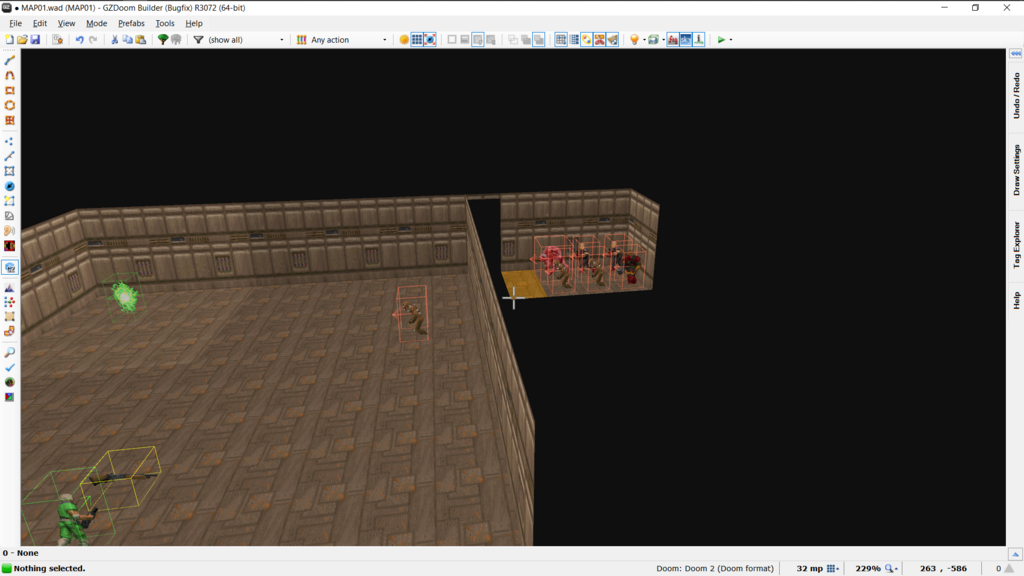Viewport: 1024px width, 576px height.
Task: Expand dynamic lights lightbulb dropdown arrow
Action: coord(644,40)
